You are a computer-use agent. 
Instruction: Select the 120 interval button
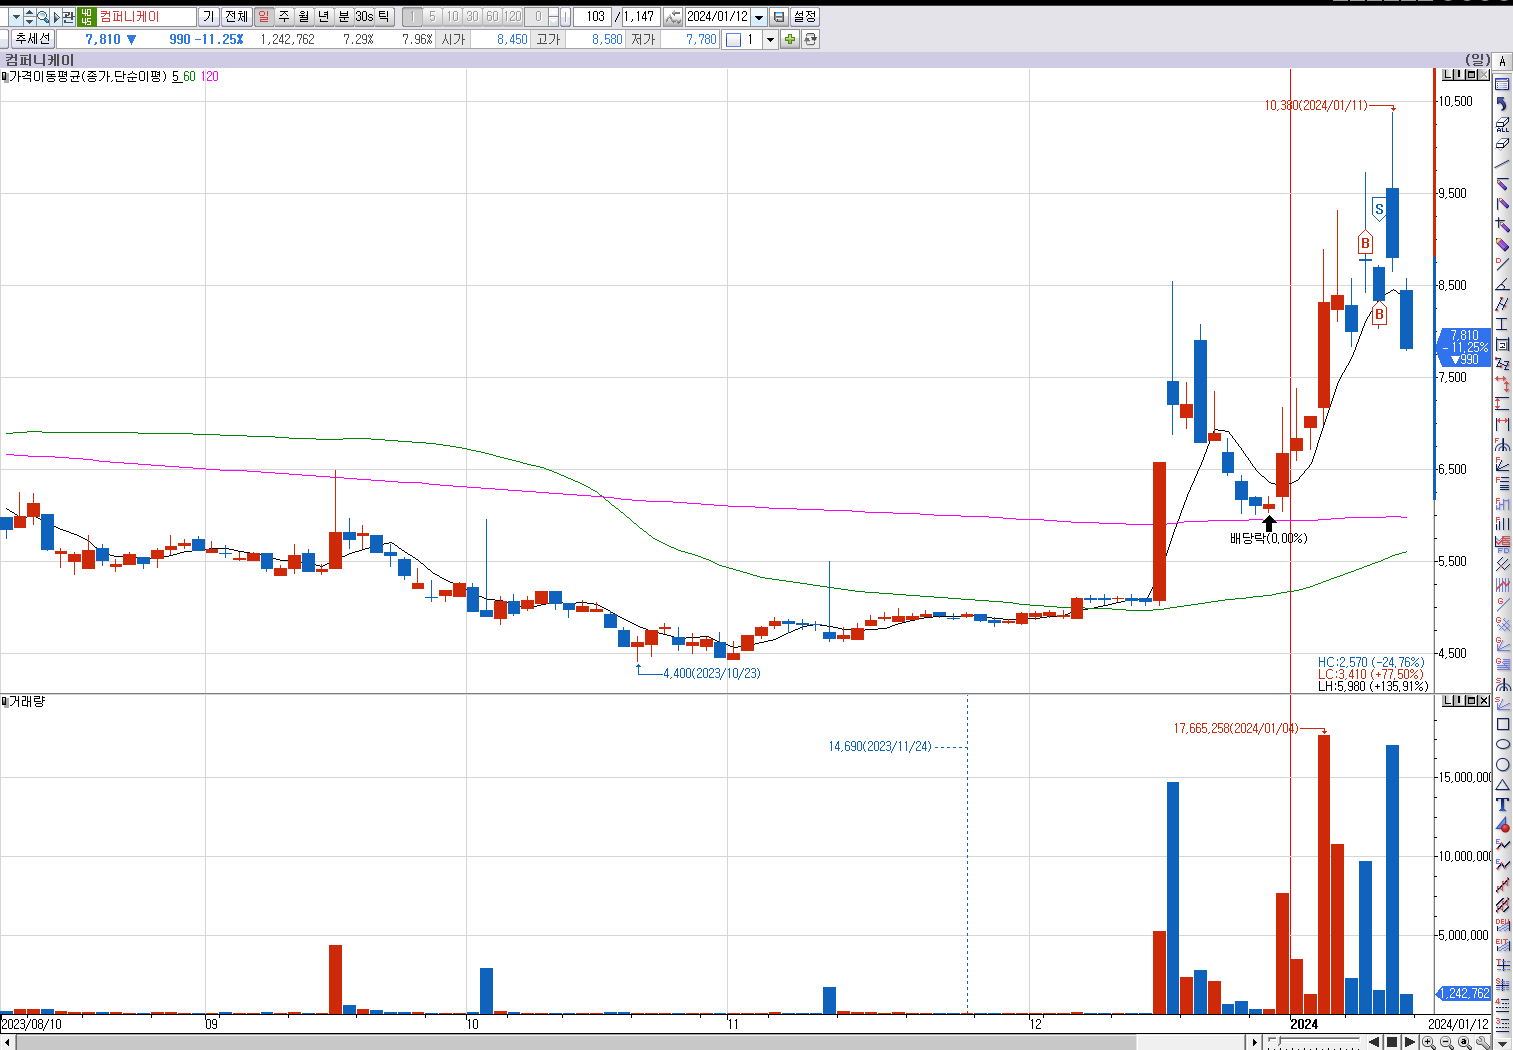coord(512,17)
